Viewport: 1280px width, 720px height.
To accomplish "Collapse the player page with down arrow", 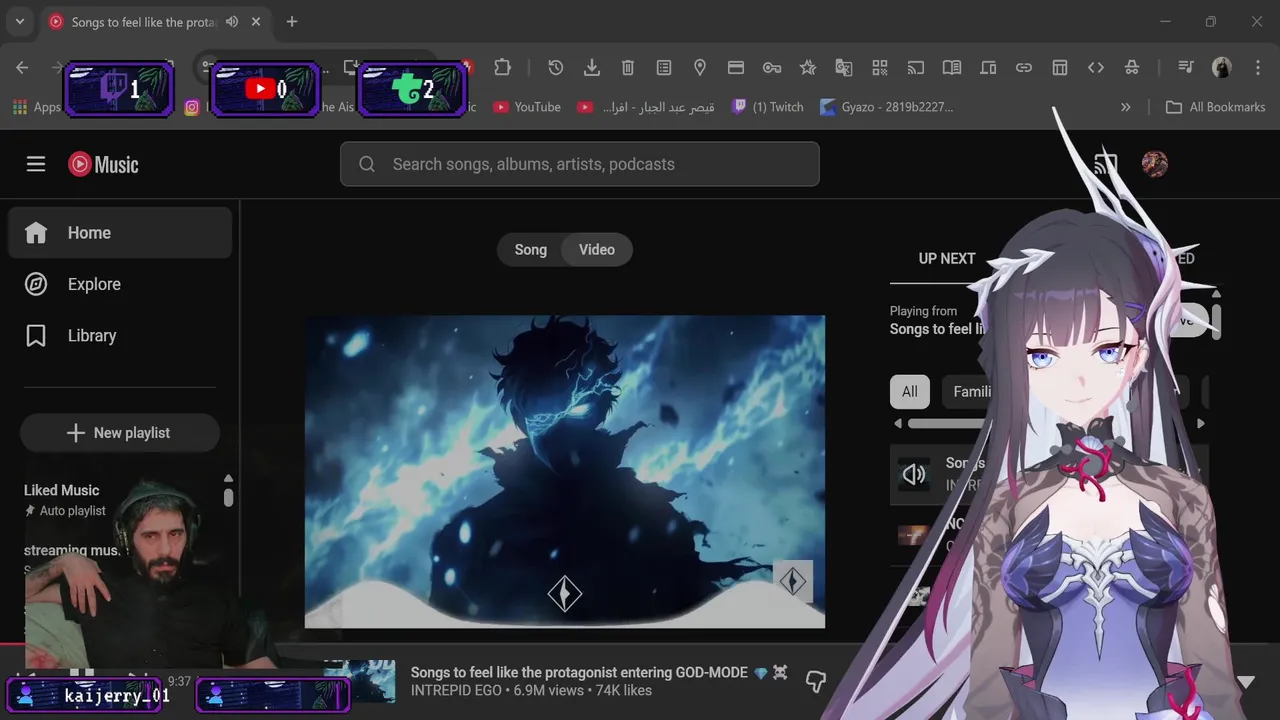I will click(x=1246, y=682).
